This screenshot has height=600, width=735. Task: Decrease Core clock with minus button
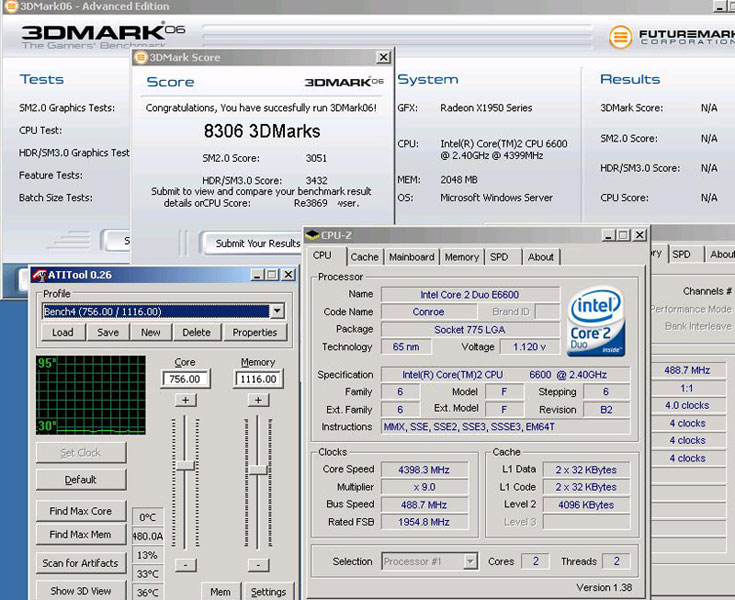[x=186, y=565]
